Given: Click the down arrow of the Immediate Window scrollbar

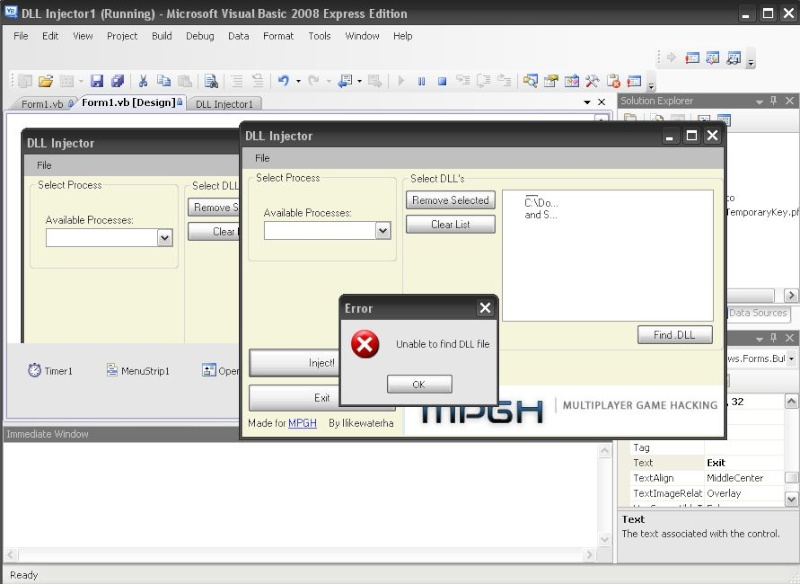Looking at the screenshot, I should click(604, 539).
